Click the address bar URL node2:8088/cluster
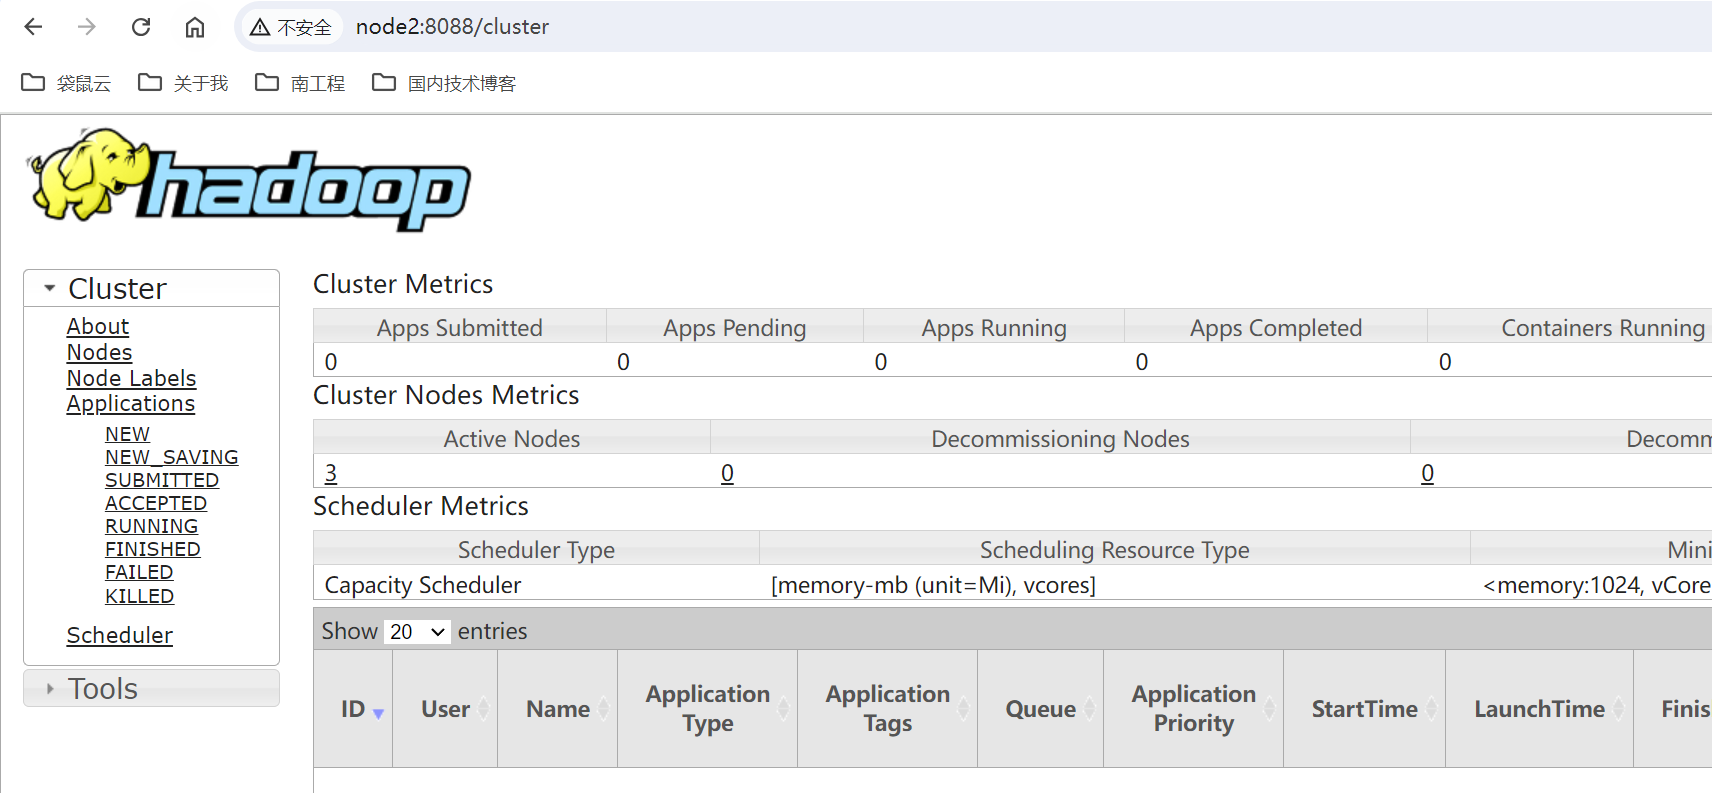Screen dimensions: 1712x793 [452, 27]
